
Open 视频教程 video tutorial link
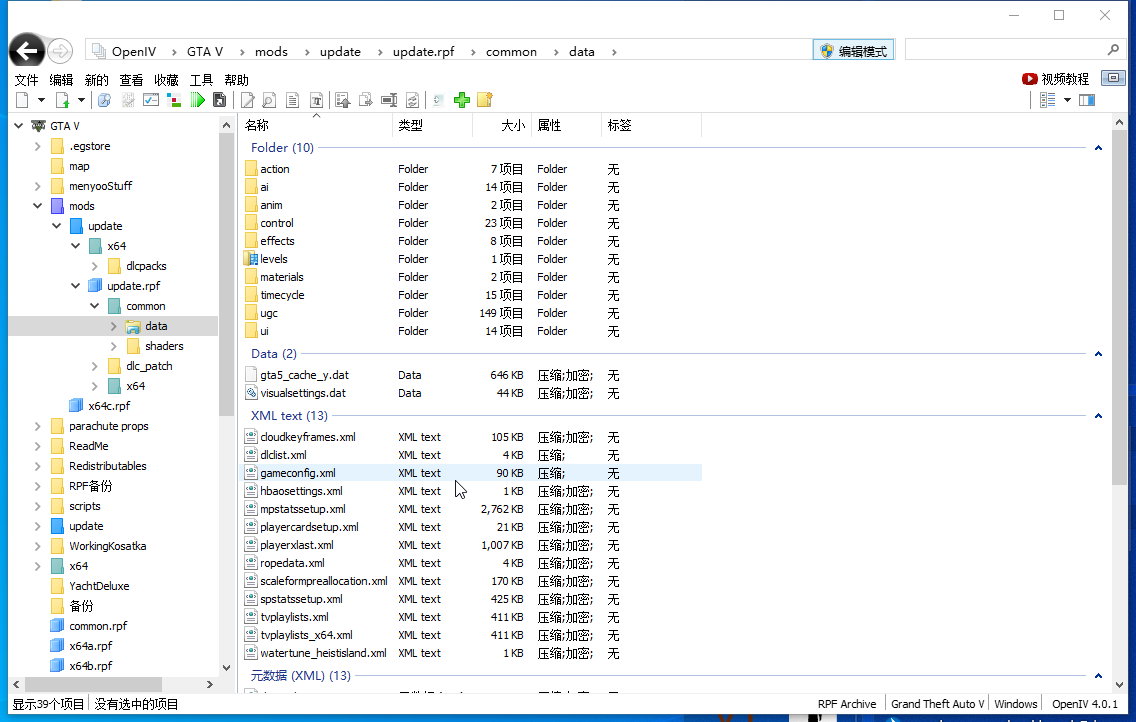coord(1056,79)
